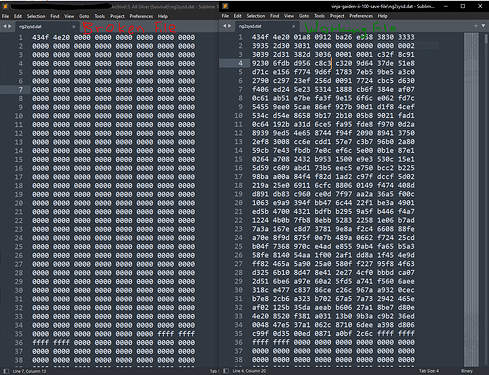Open the Find menu in the left window
The height and width of the screenshot is (375, 489).
55,16
